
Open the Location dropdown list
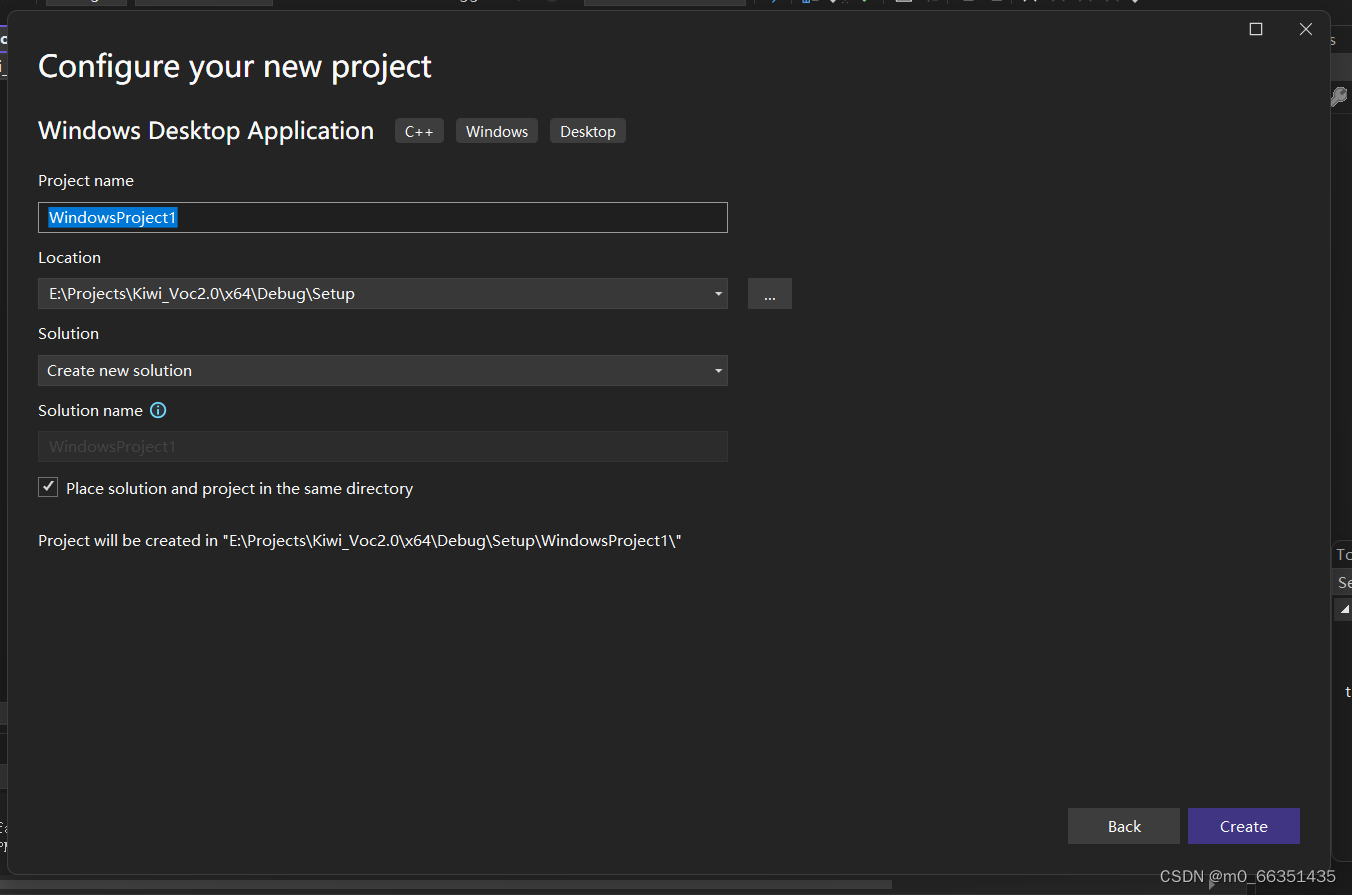click(718, 293)
